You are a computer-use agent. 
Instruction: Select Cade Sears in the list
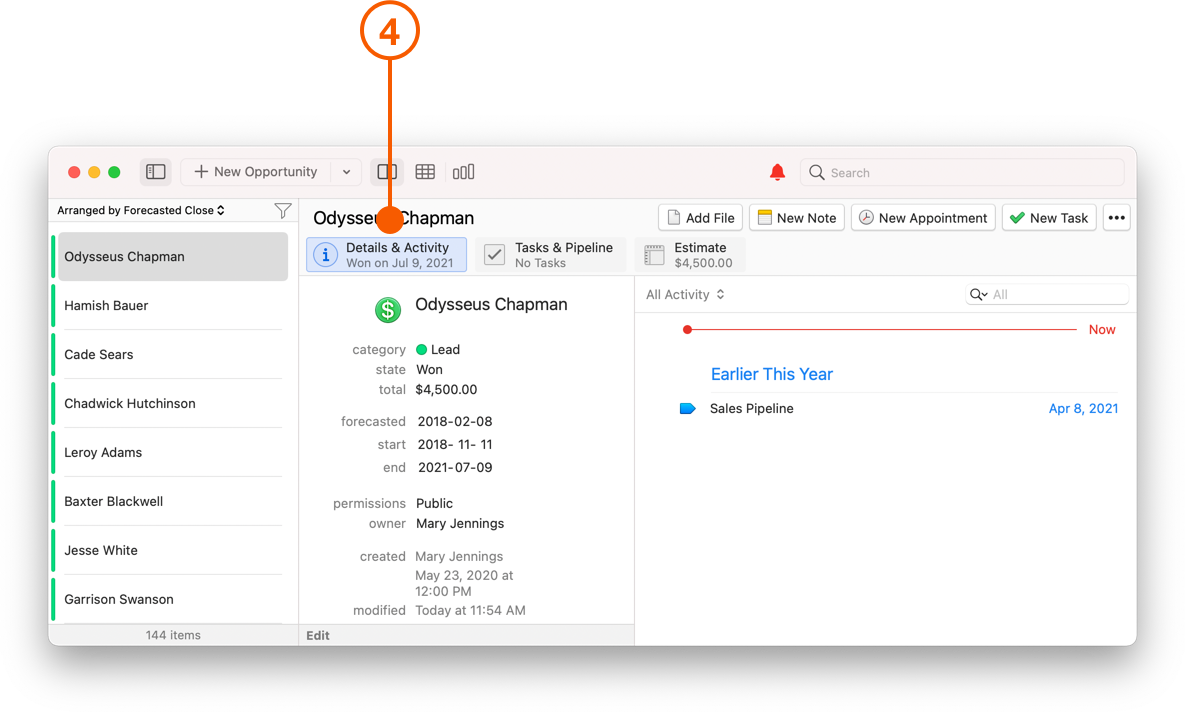pyautogui.click(x=173, y=354)
